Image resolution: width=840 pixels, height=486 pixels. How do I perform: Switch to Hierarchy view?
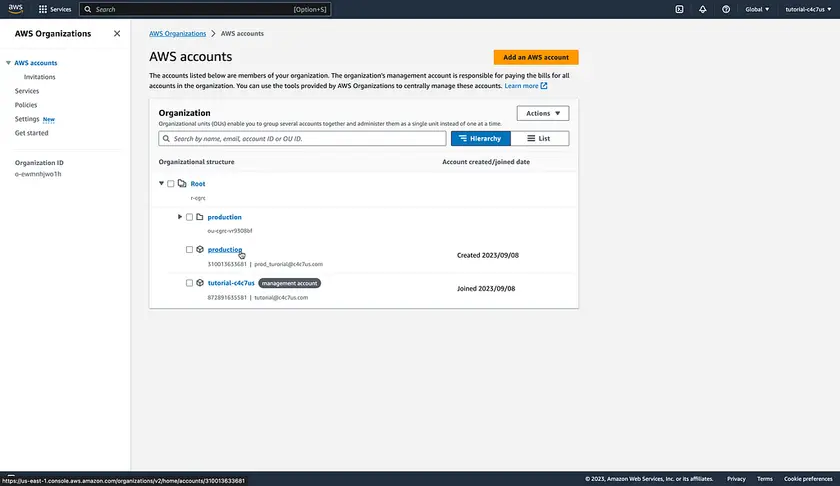point(481,138)
